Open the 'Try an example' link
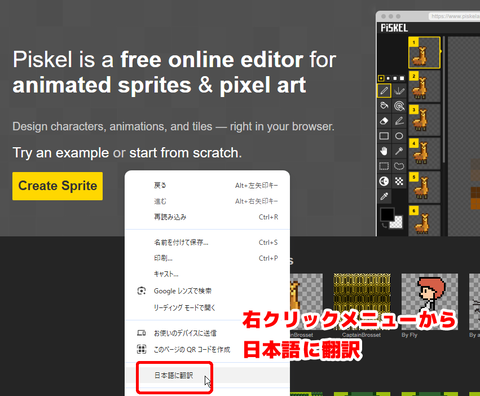The width and height of the screenshot is (480, 396). tap(61, 153)
